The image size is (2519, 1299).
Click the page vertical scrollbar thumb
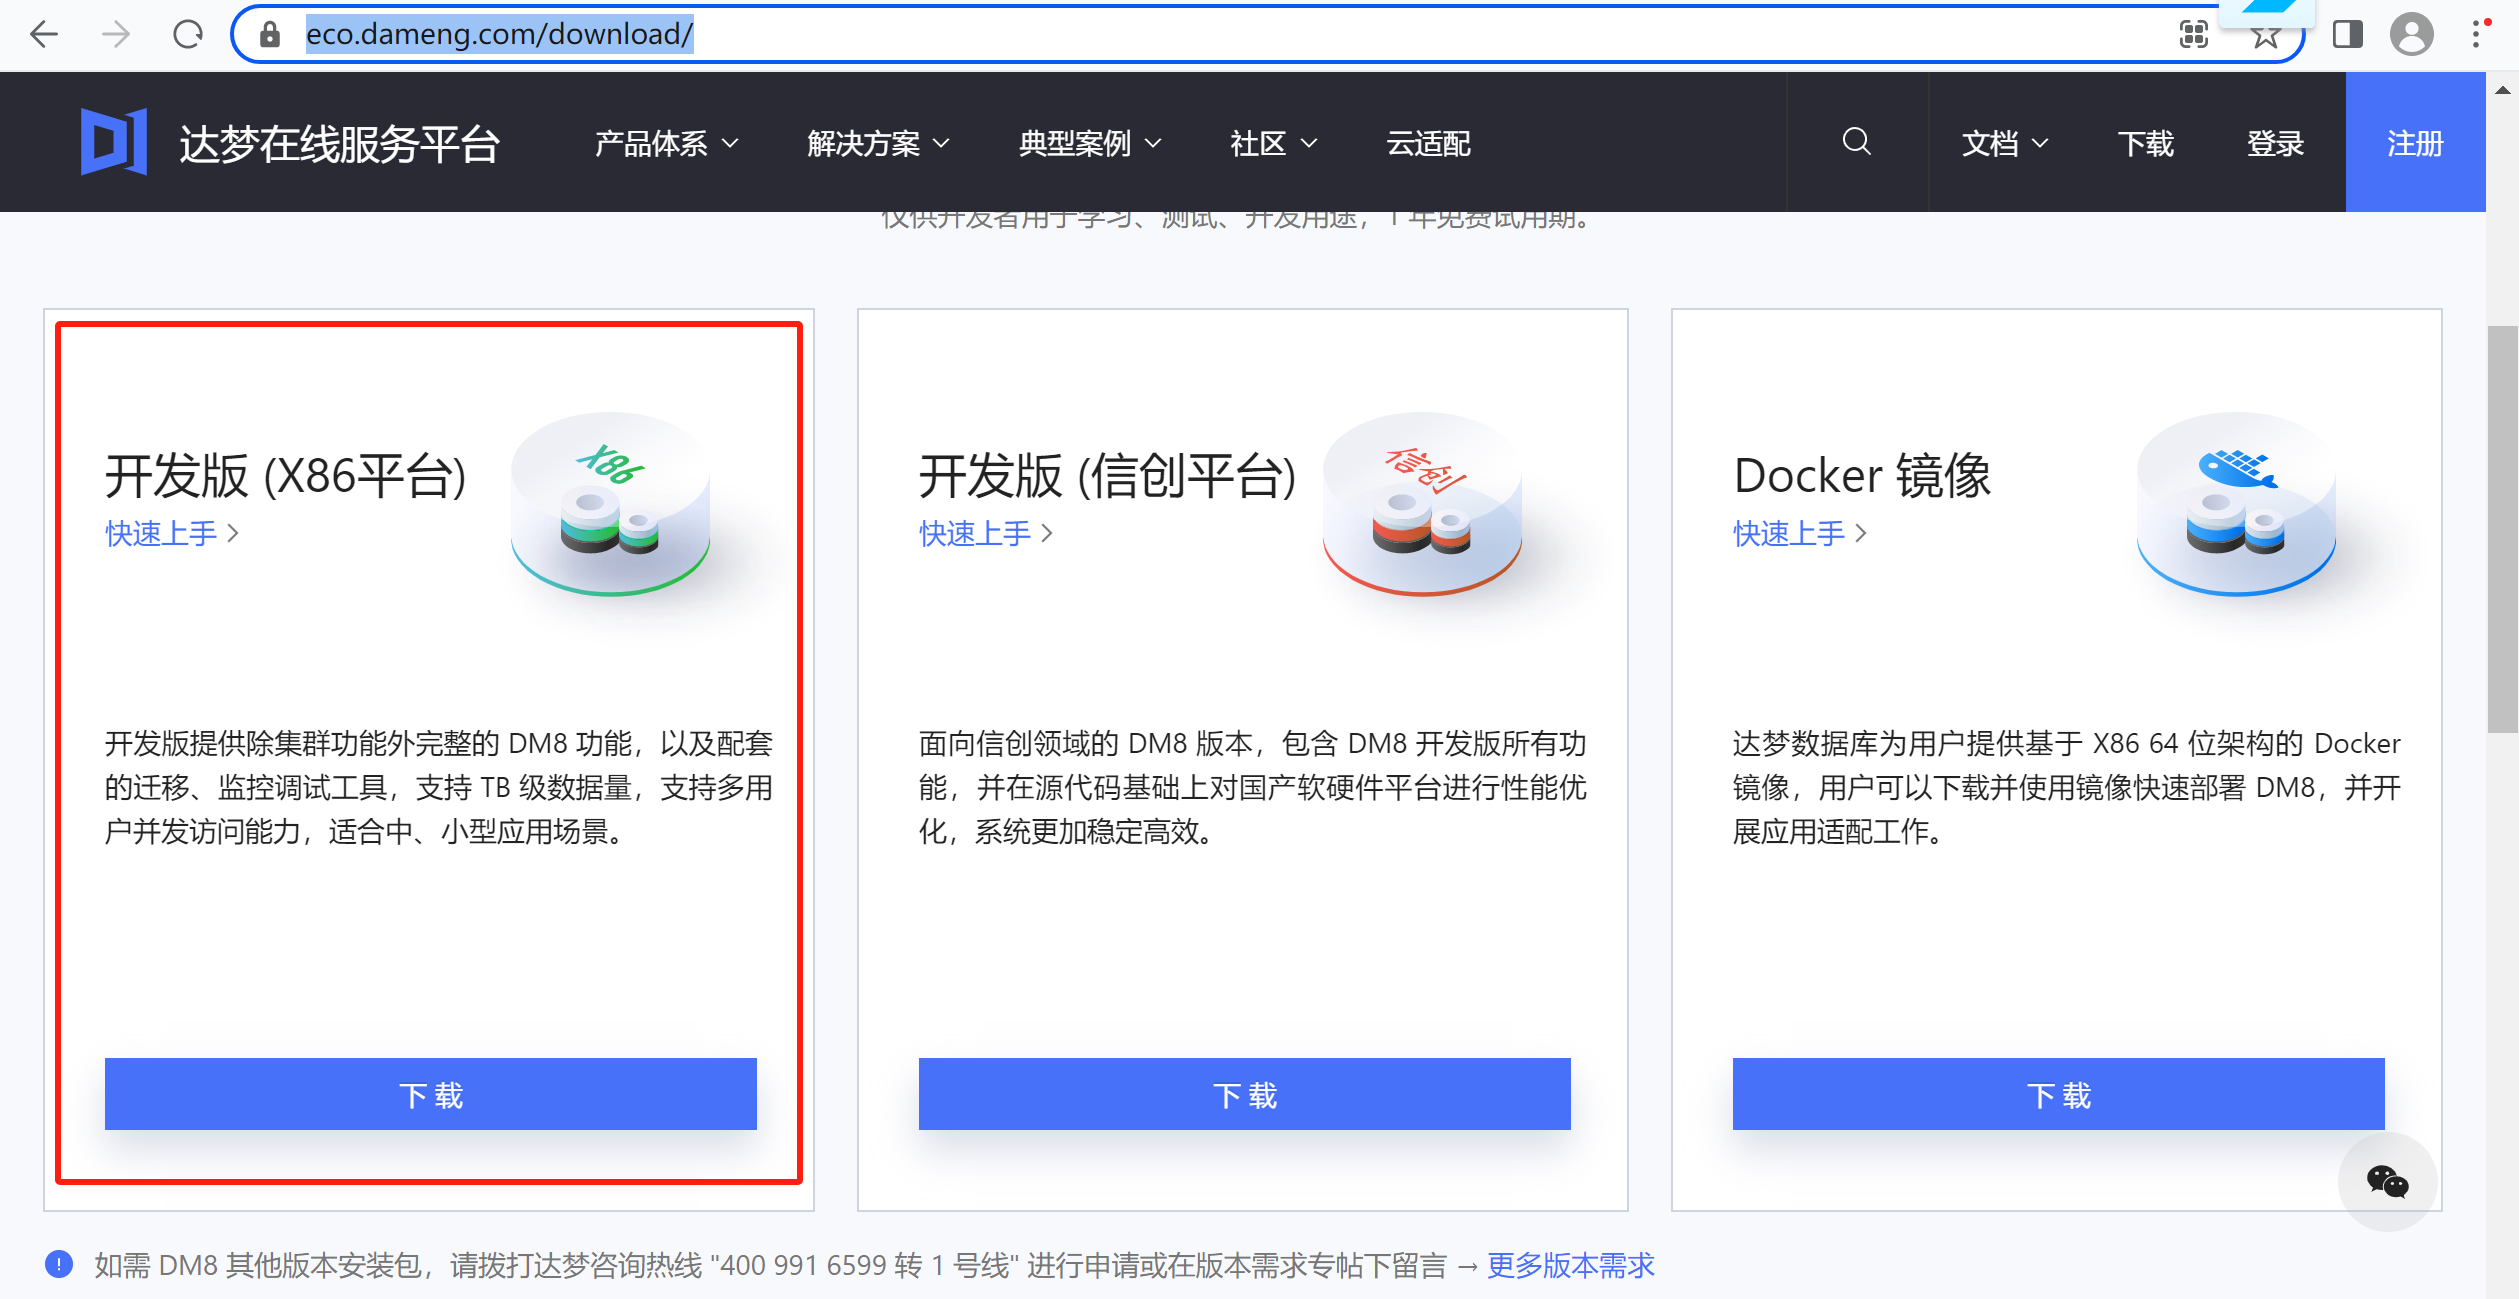[x=2502, y=530]
